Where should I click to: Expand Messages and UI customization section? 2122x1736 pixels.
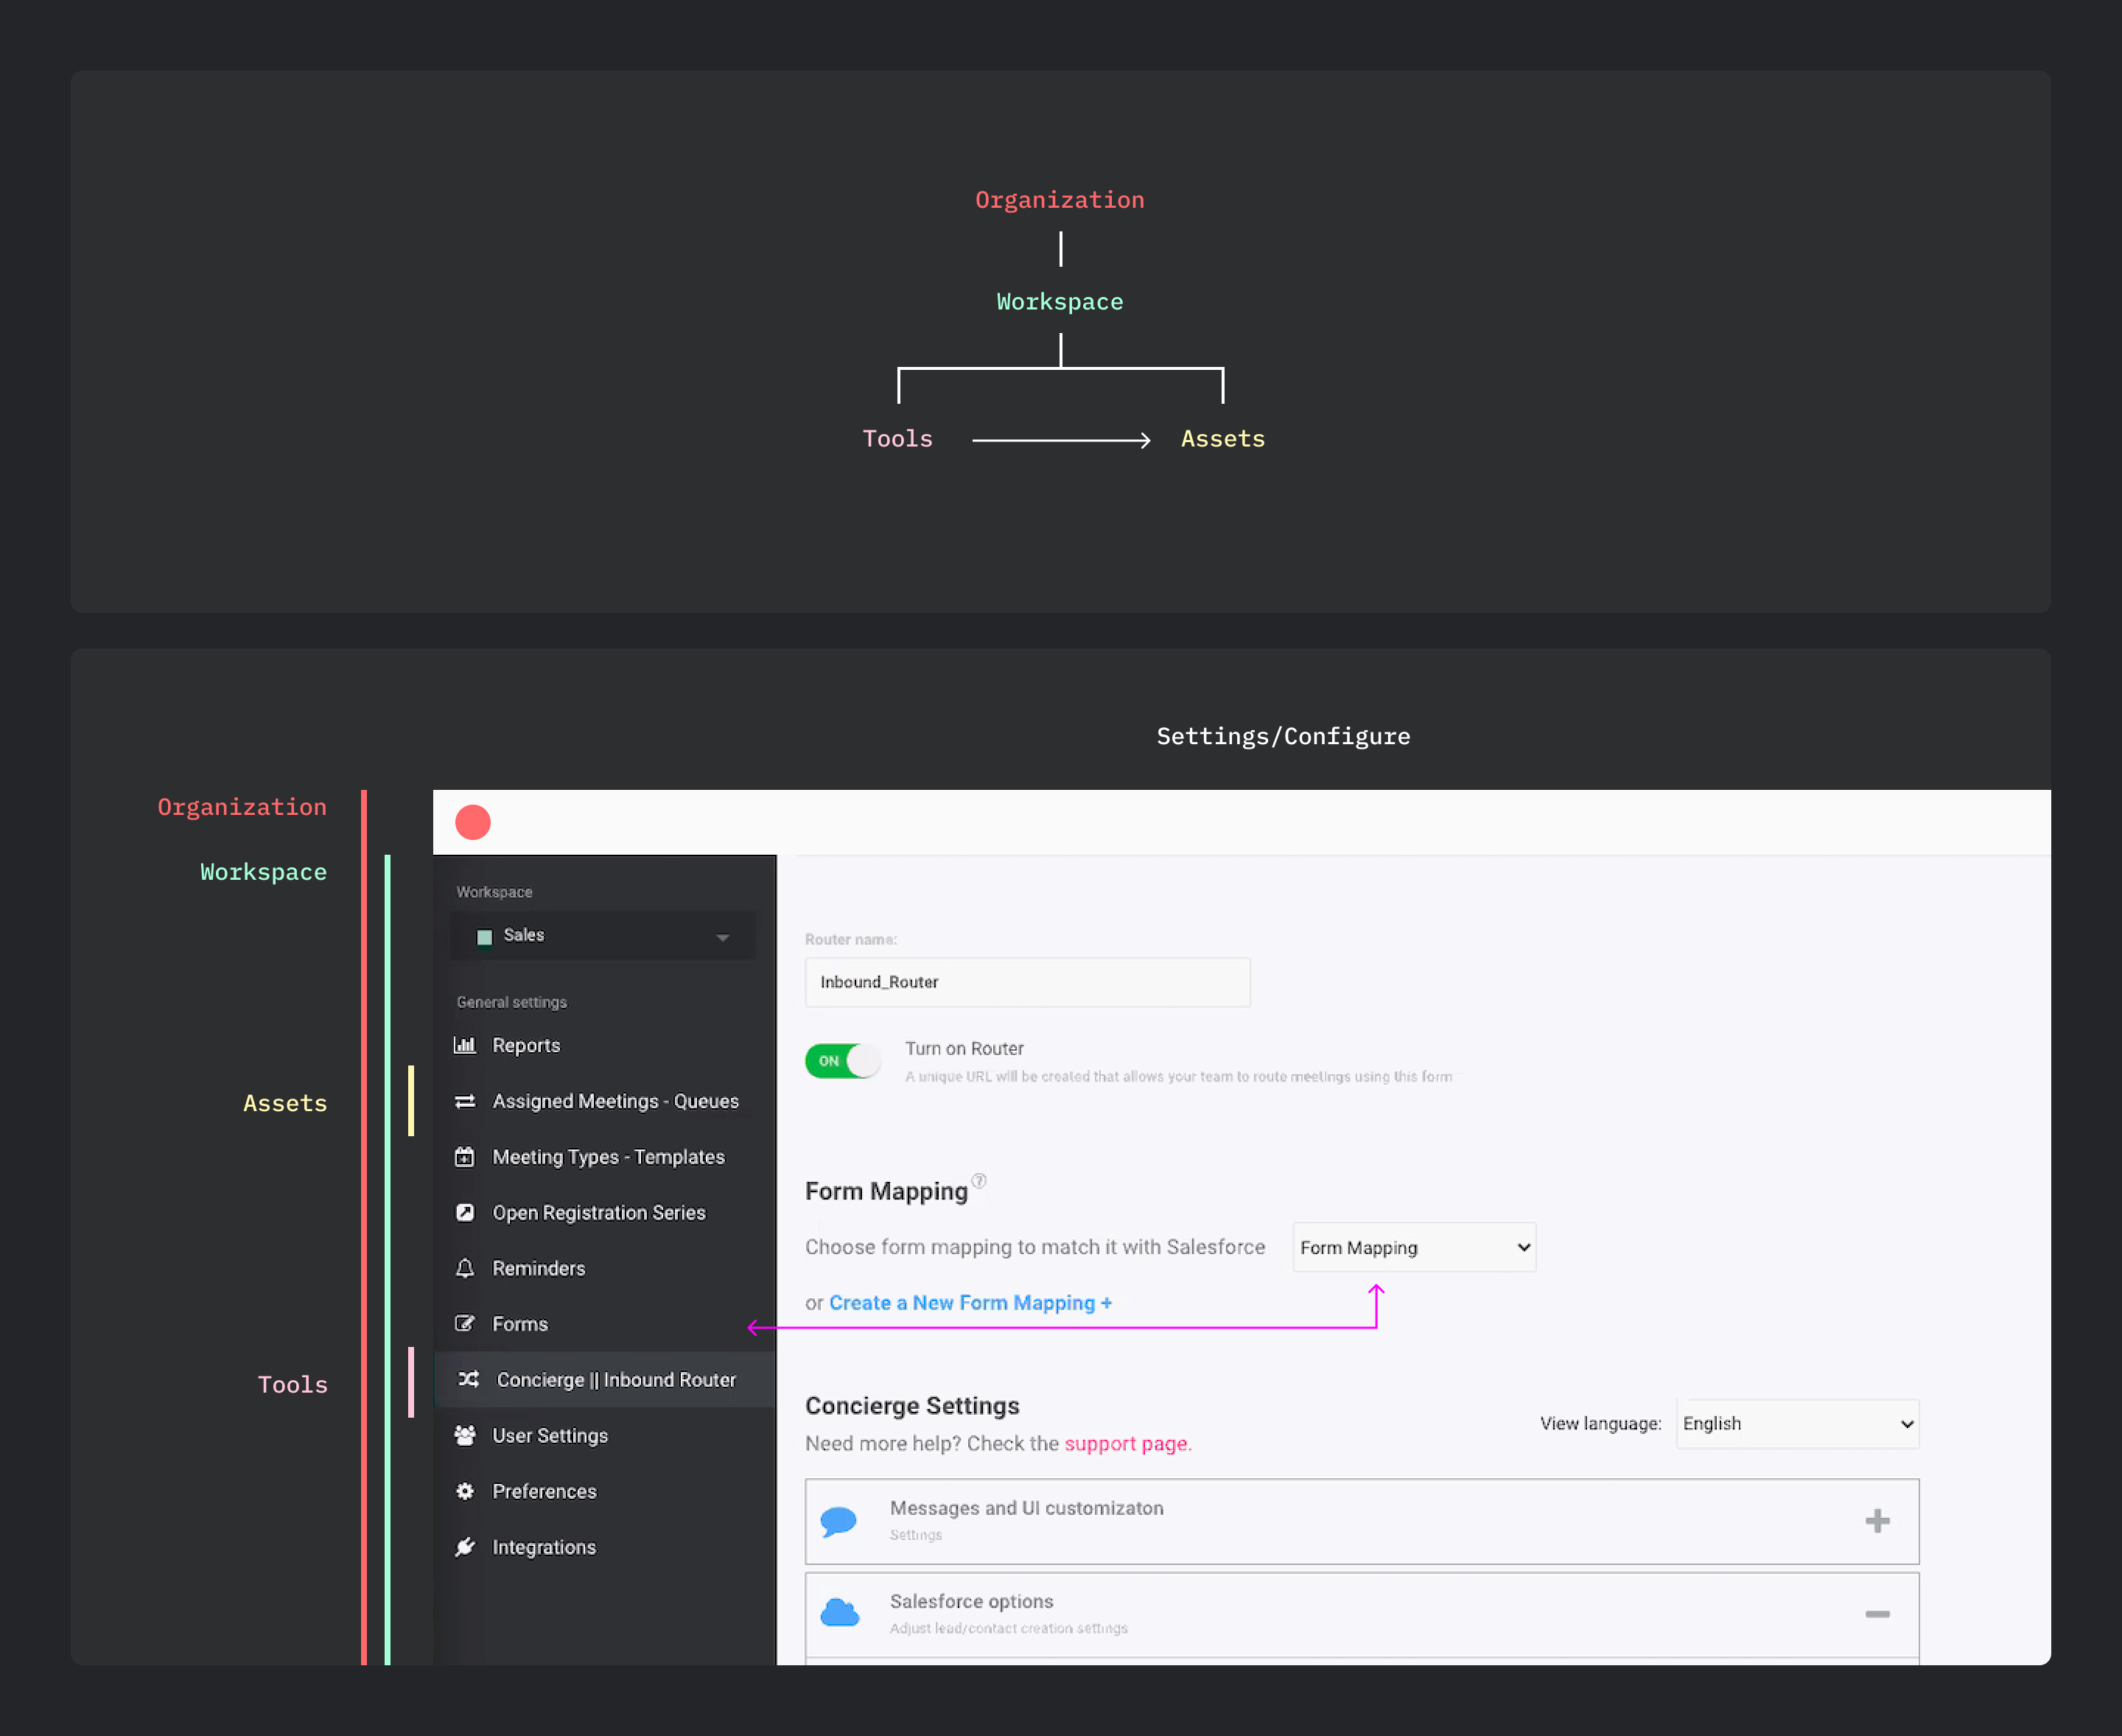point(1876,1521)
